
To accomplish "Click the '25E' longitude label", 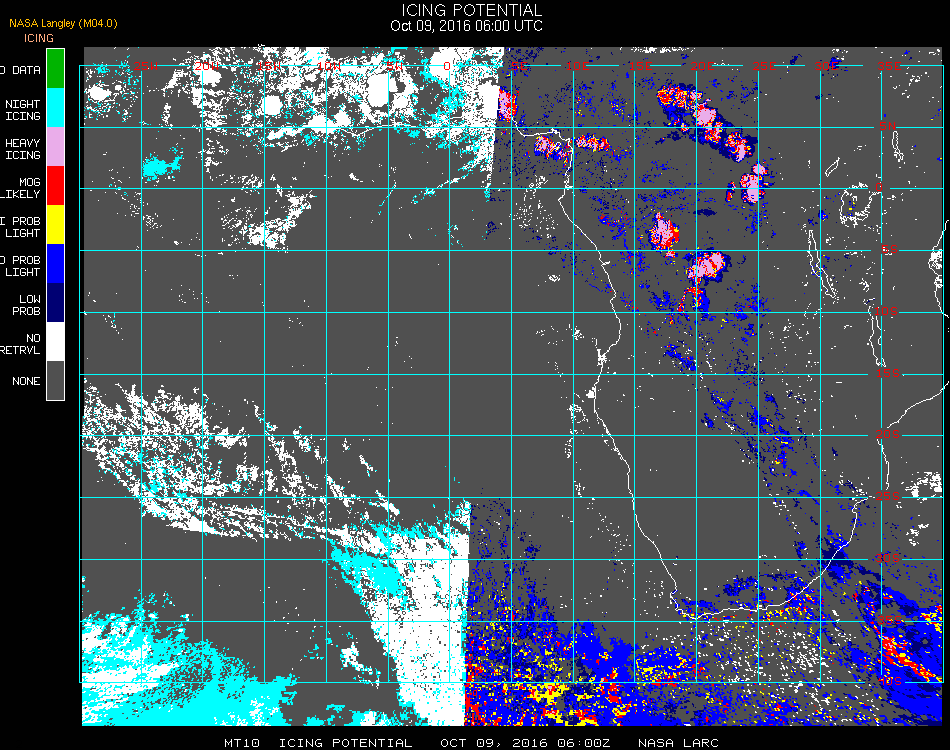I will pos(764,65).
